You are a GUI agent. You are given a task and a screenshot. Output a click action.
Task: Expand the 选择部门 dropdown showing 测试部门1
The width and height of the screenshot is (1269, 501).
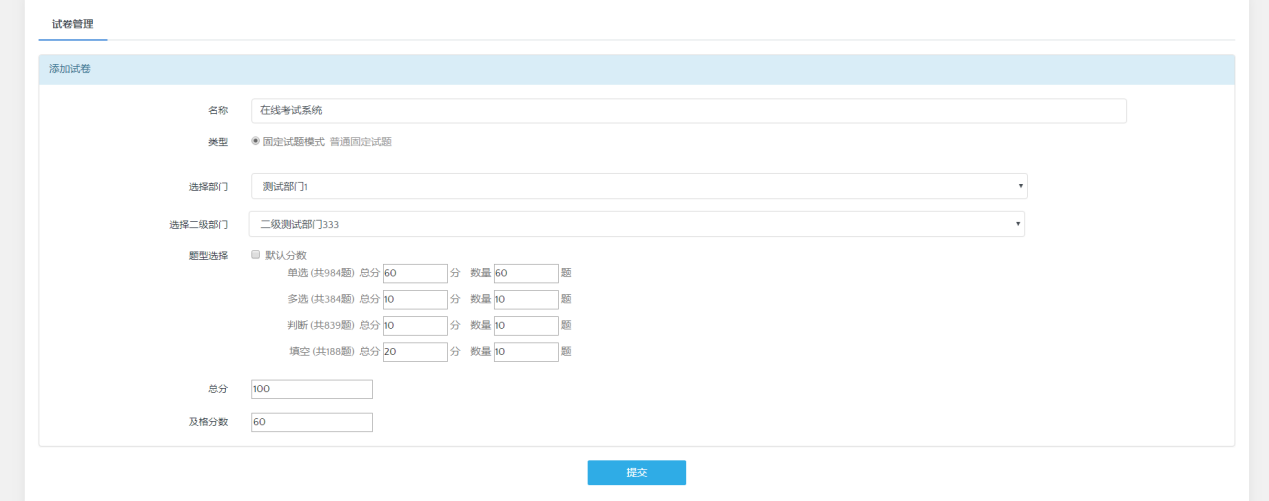639,186
